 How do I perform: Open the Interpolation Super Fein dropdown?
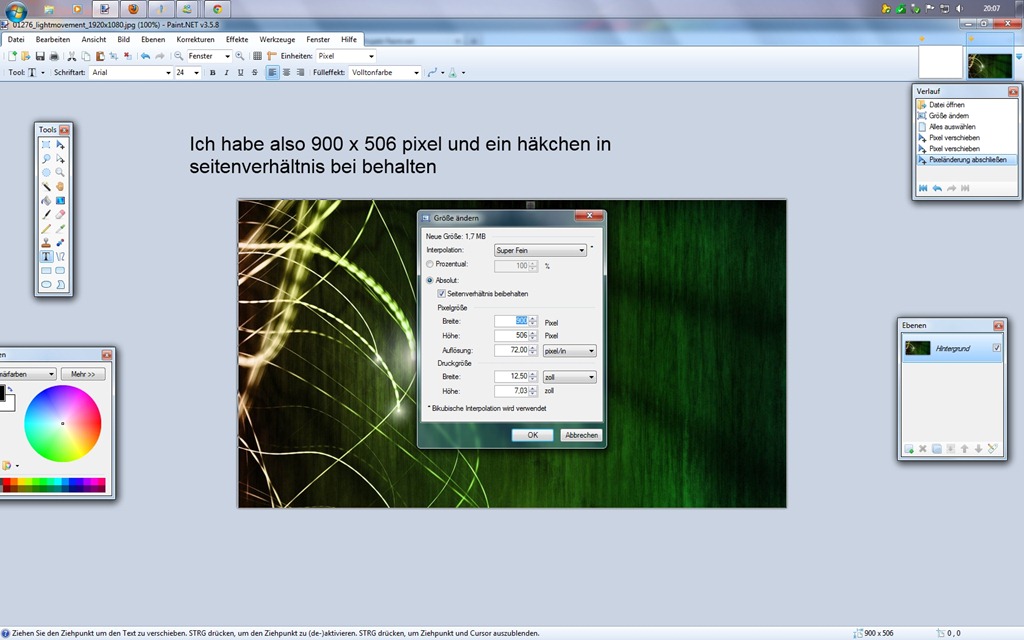pos(540,250)
